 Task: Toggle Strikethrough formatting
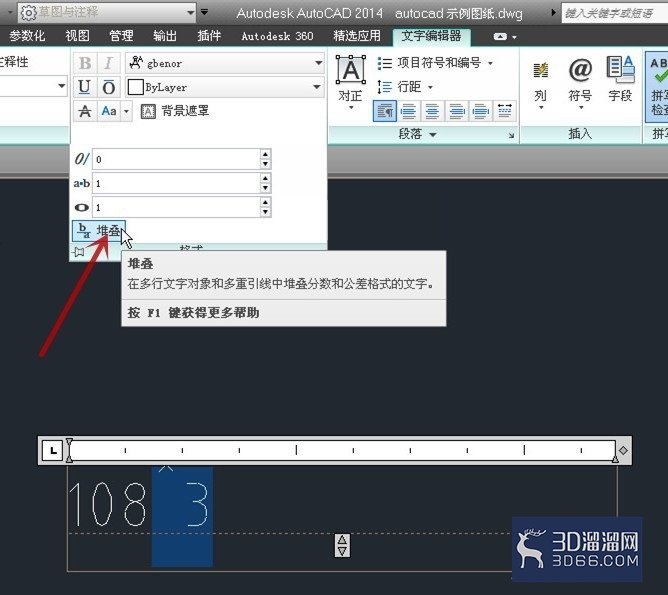coord(85,112)
